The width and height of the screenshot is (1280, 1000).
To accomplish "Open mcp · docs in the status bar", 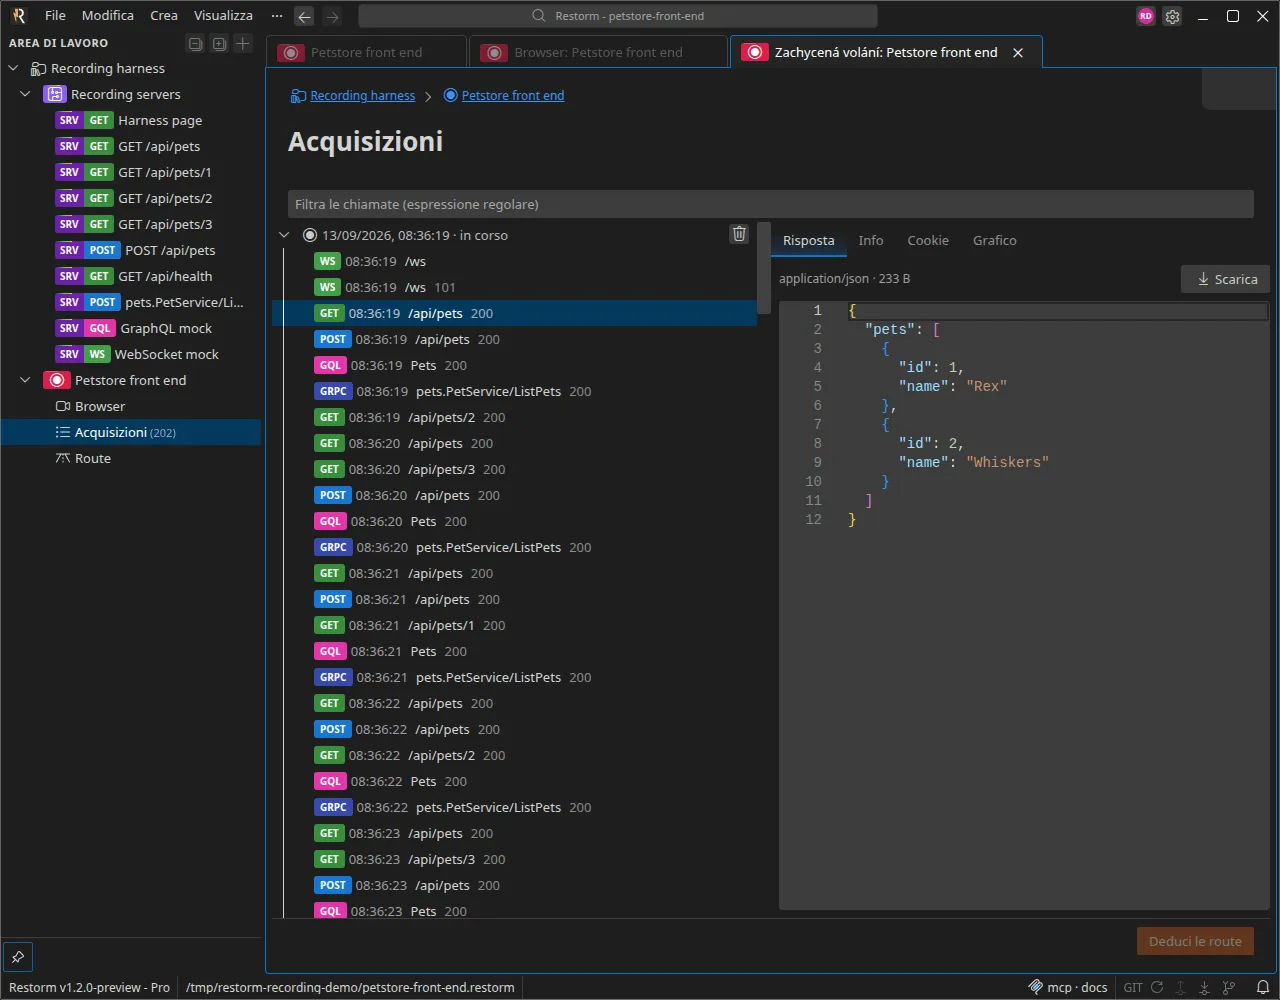I will point(1069,987).
